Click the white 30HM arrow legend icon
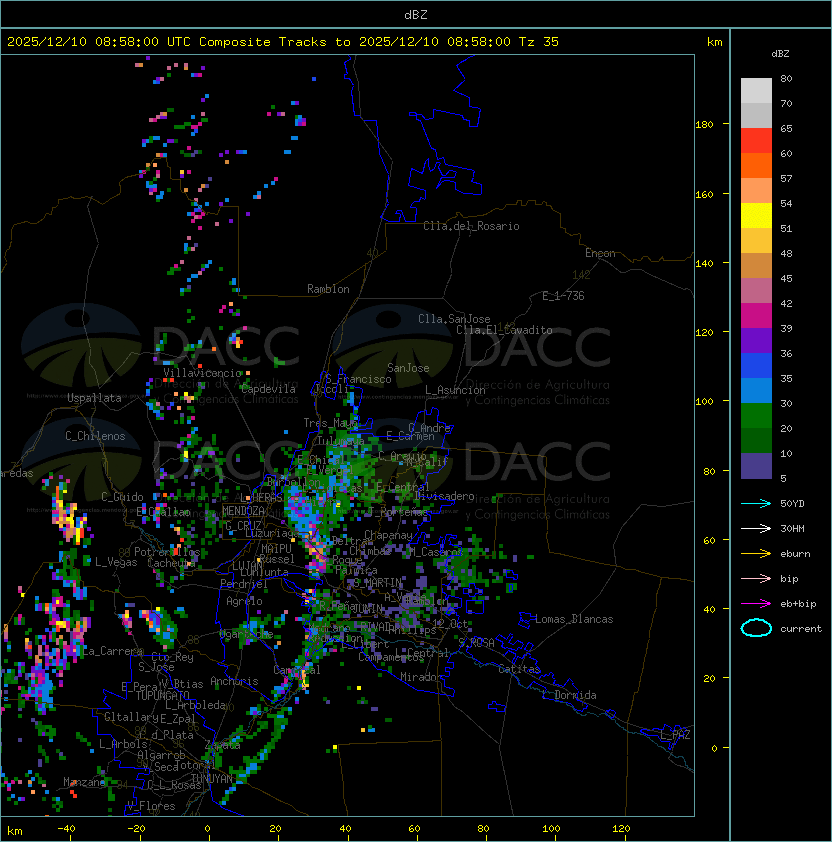 756,528
